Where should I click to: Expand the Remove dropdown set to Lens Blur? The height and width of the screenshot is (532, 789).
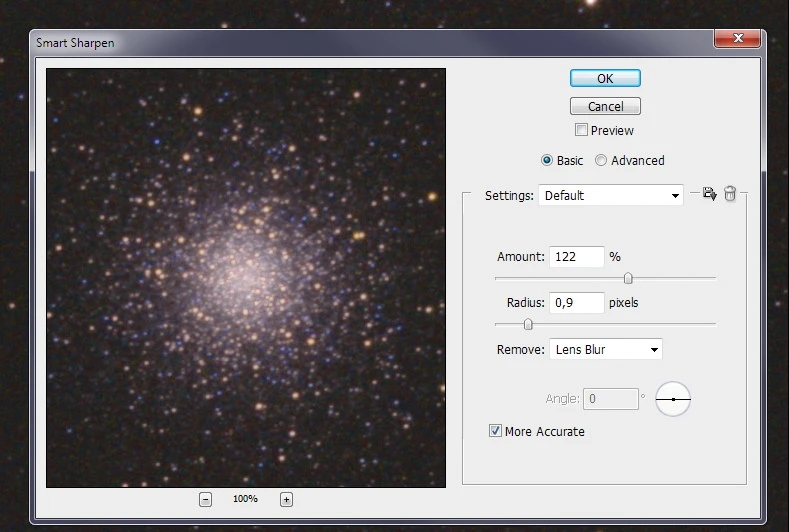[x=605, y=349]
